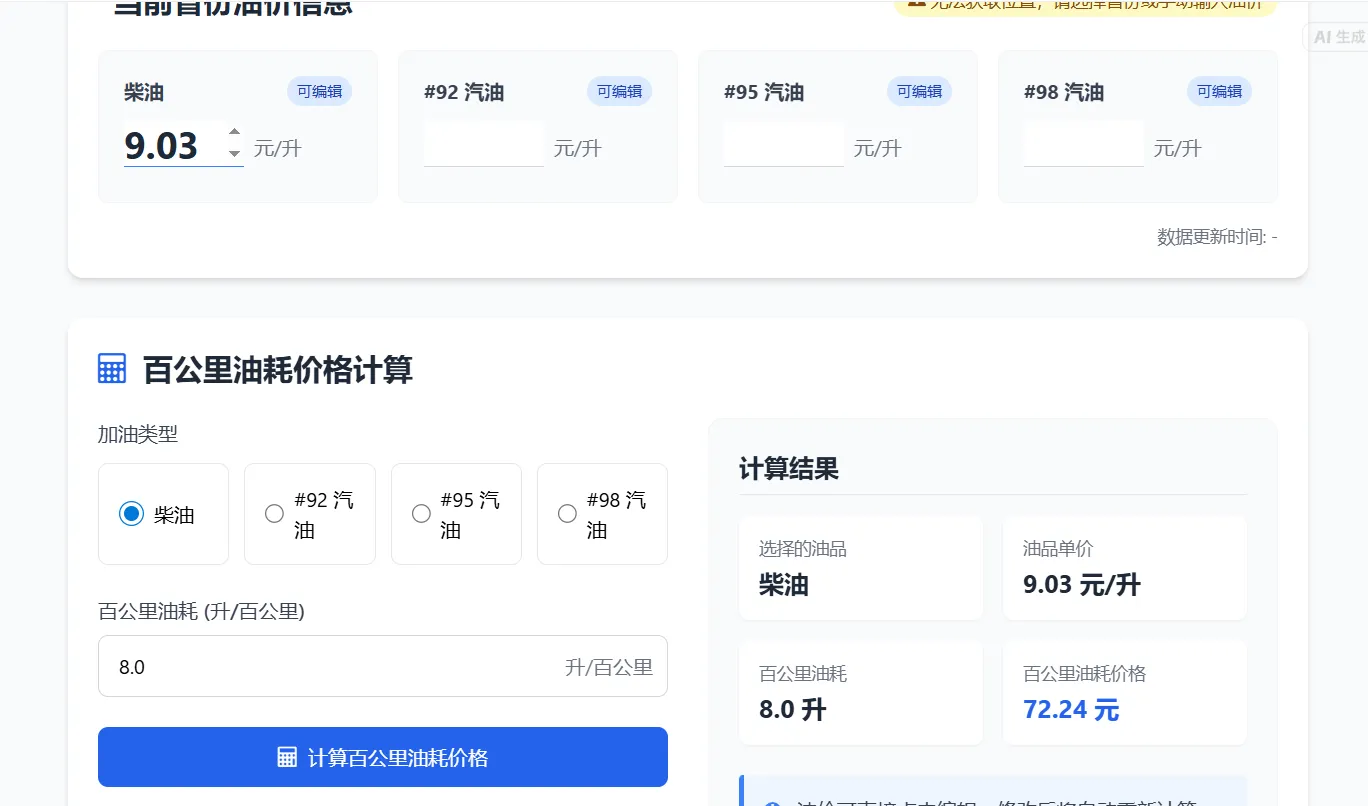Click the 百公里油耗 consumption input showing 8.0
This screenshot has width=1368, height=806.
[x=382, y=666]
